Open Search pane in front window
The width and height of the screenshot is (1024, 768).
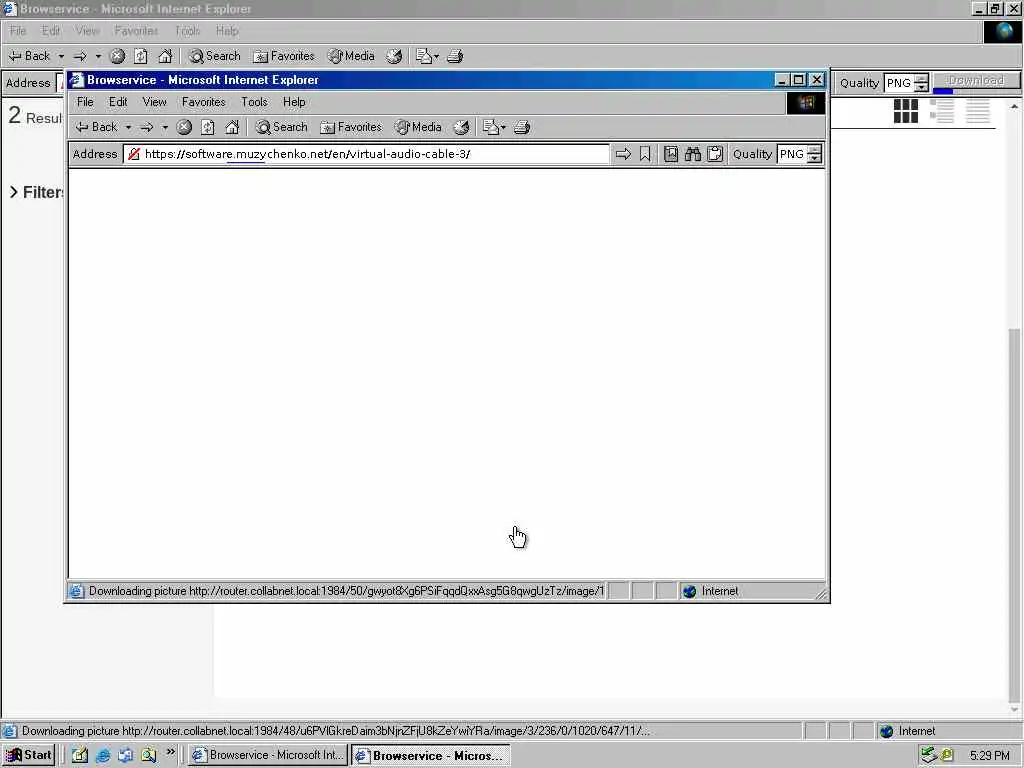point(281,127)
